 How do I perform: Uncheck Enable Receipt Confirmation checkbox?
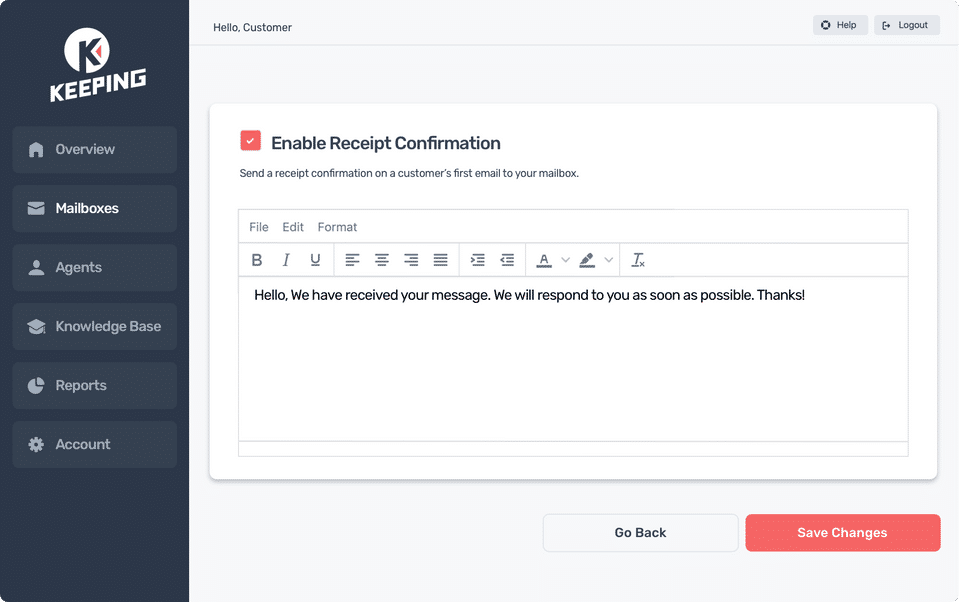click(250, 140)
